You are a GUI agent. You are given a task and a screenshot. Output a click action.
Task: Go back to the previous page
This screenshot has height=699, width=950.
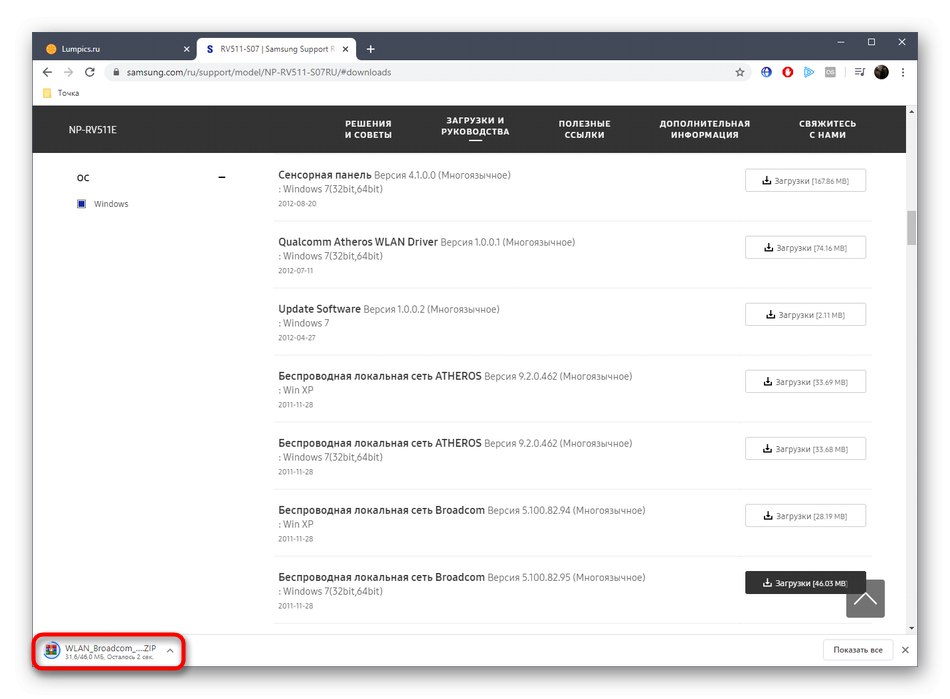[47, 72]
